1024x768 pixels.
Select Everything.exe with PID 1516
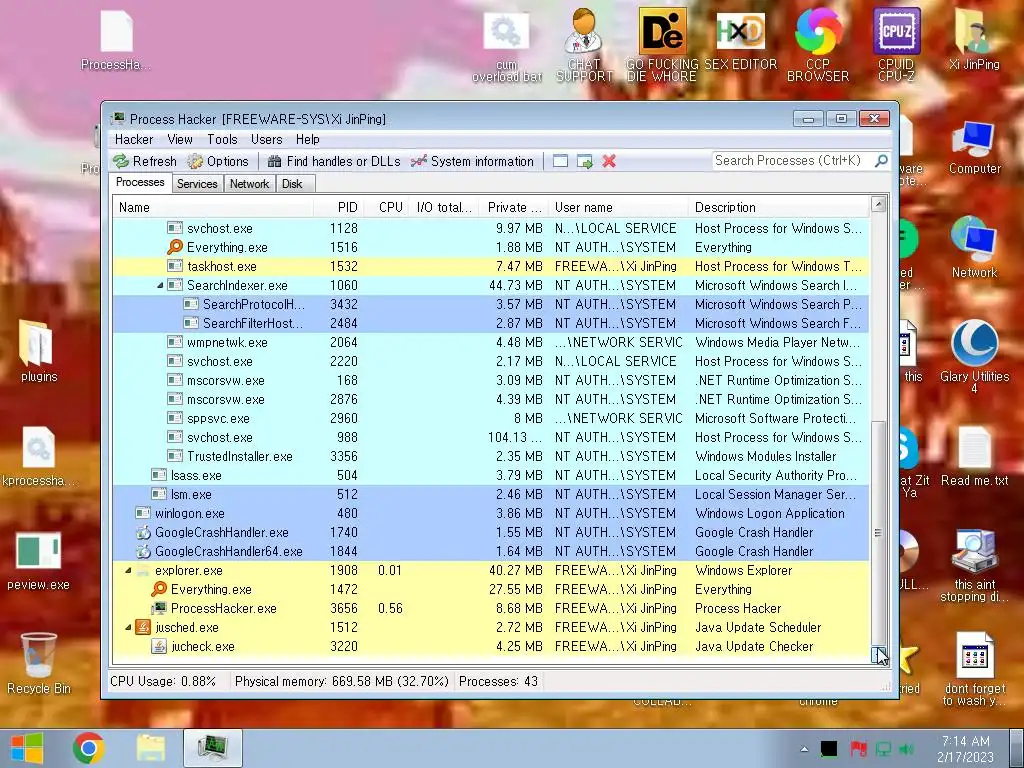(491, 247)
